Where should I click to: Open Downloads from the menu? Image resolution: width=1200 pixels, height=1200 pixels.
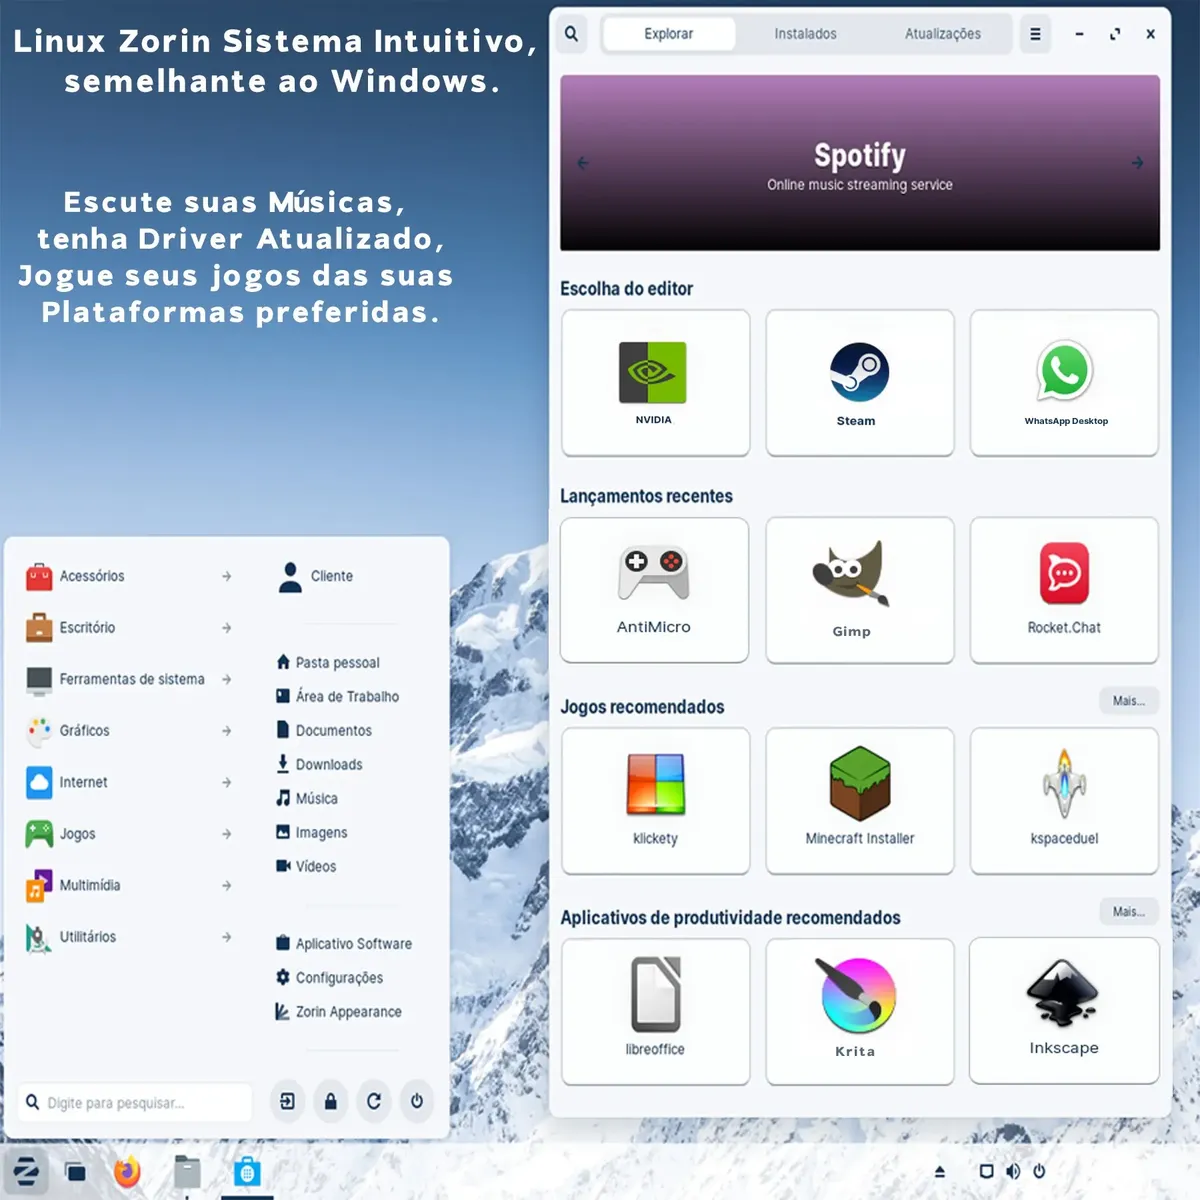point(319,764)
